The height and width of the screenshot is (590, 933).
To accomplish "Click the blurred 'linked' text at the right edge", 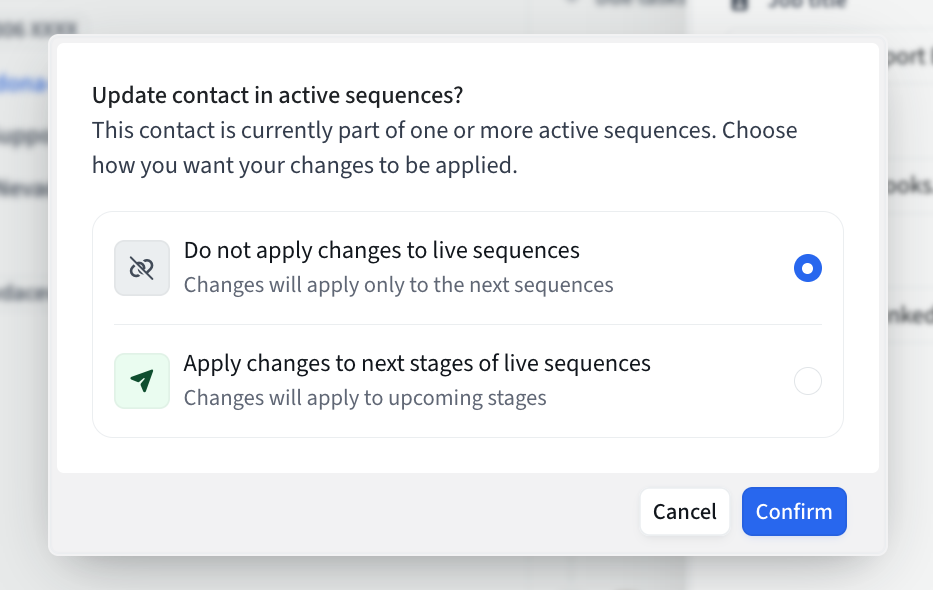I will coord(910,315).
